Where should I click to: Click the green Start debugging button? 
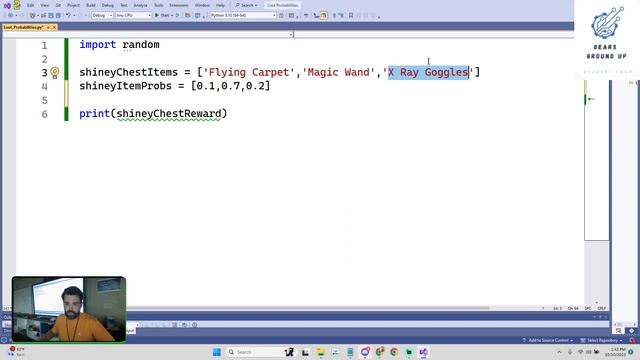pyautogui.click(x=162, y=15)
